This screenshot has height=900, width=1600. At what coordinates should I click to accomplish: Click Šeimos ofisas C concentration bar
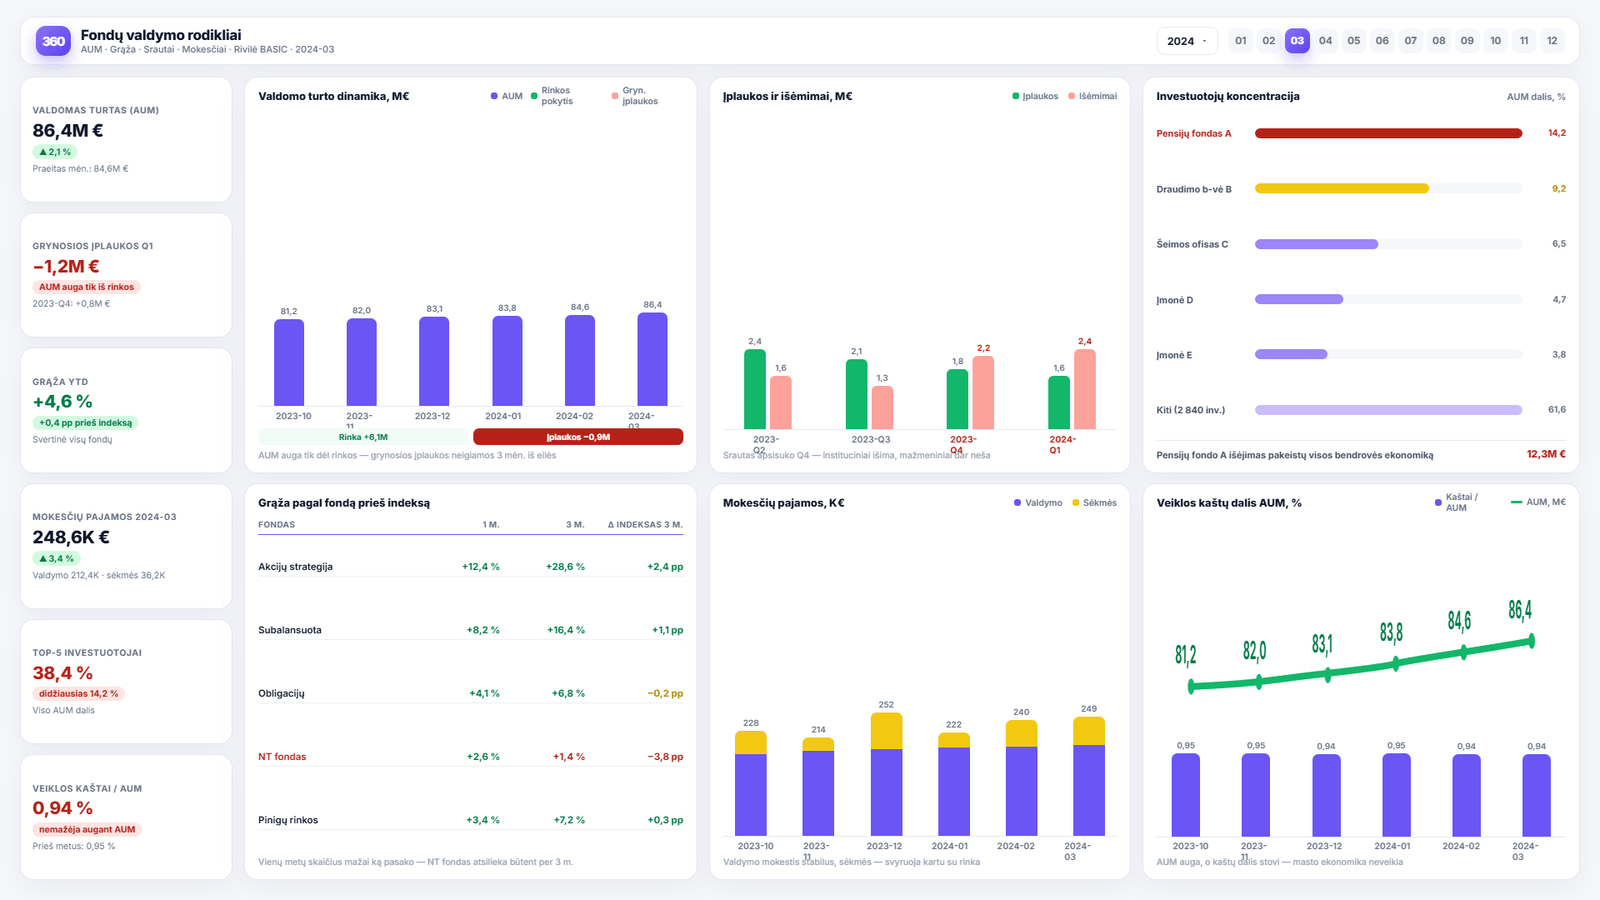[1316, 244]
